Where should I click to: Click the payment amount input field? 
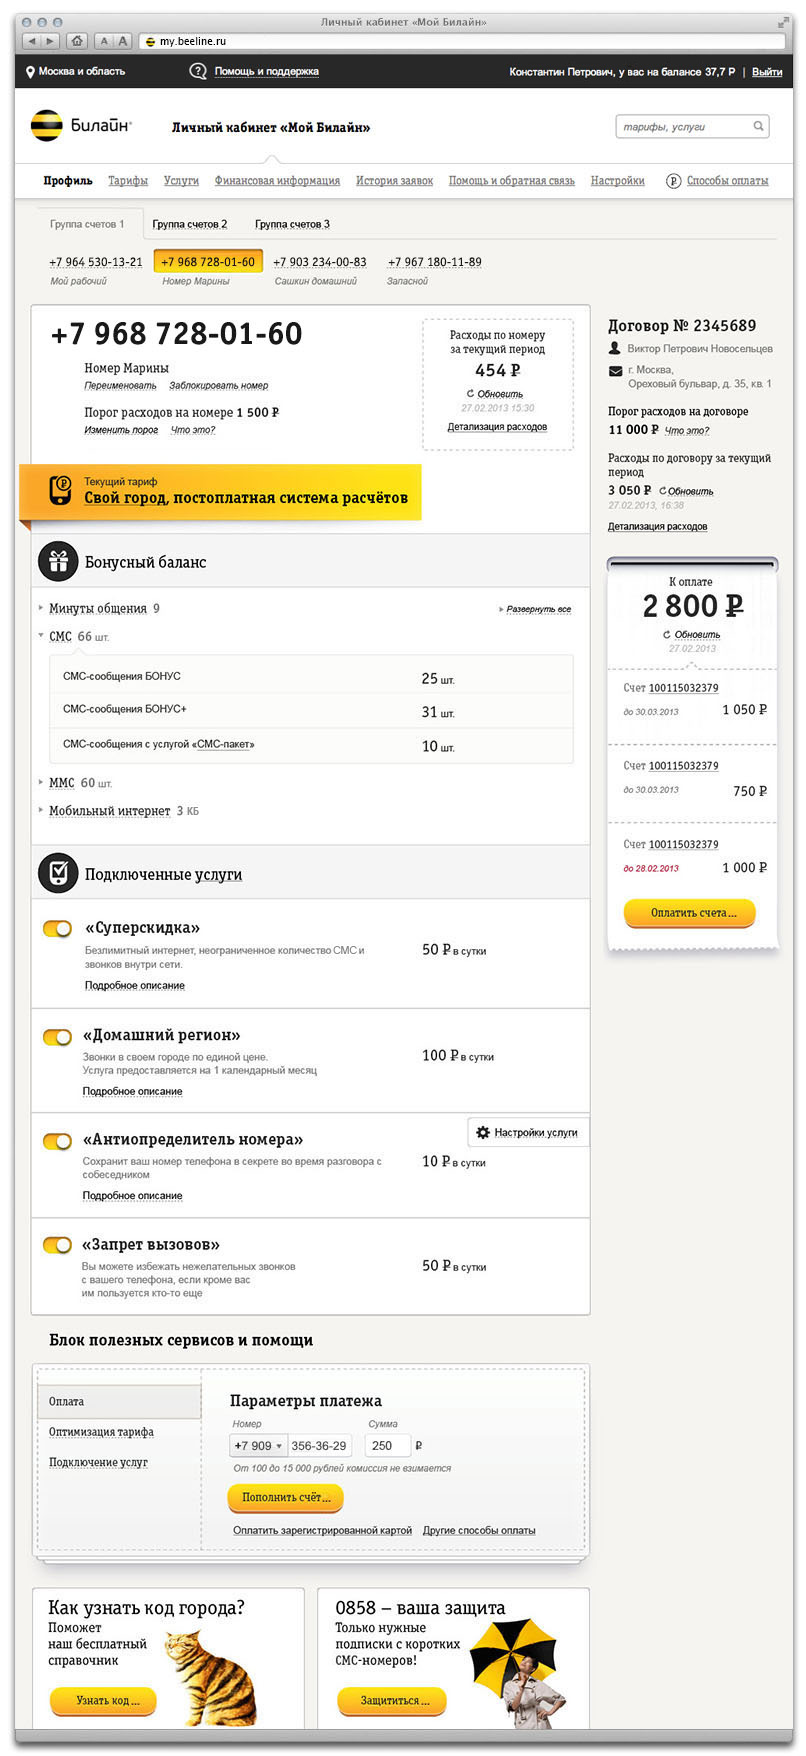click(x=387, y=1446)
